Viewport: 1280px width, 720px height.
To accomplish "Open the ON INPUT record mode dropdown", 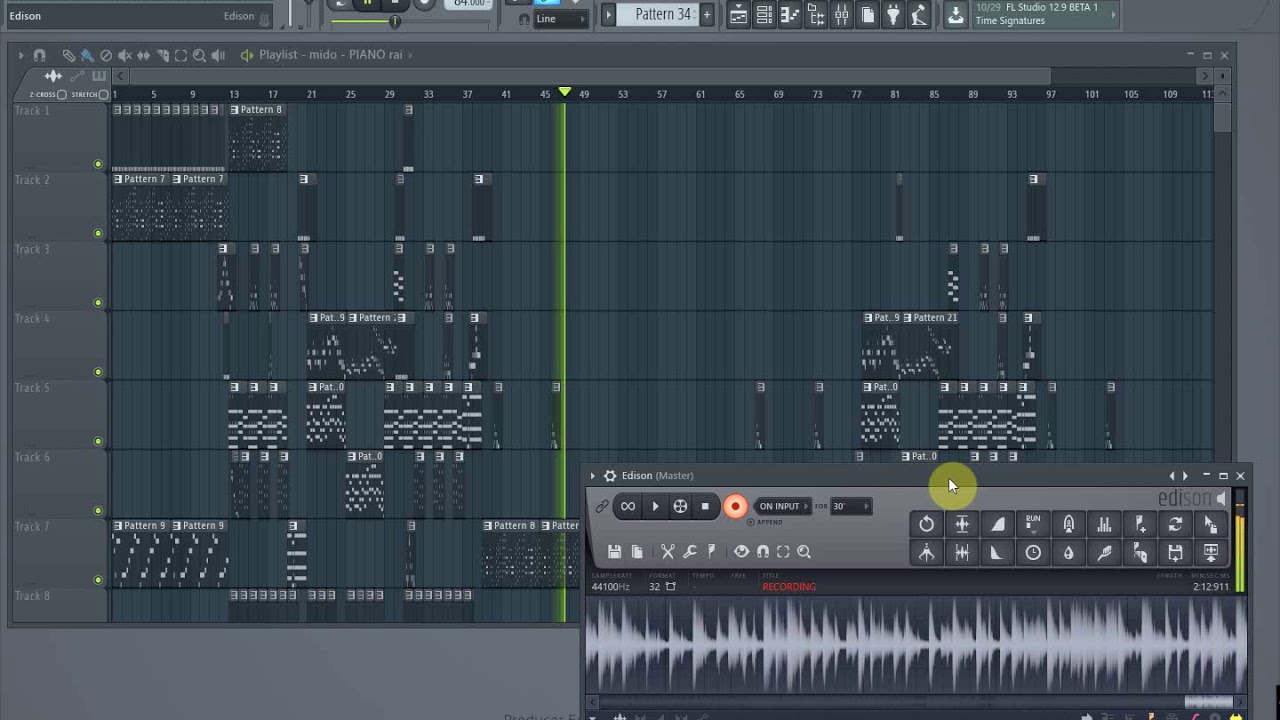I will click(x=784, y=506).
